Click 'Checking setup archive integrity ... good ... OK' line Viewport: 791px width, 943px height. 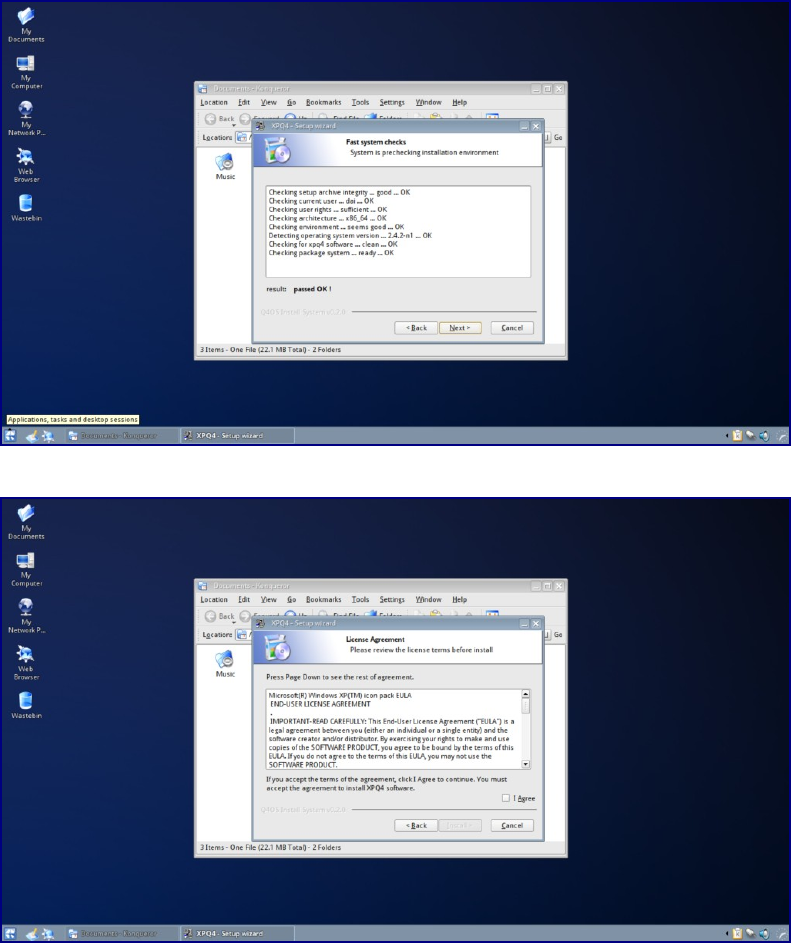click(339, 192)
